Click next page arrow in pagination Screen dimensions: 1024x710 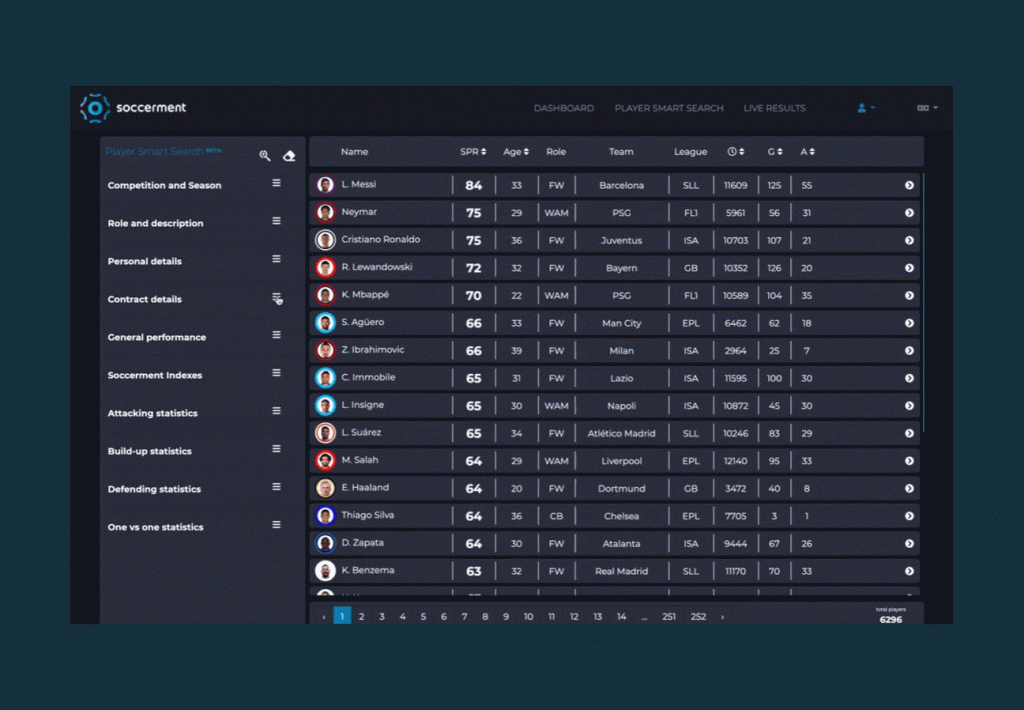[722, 617]
